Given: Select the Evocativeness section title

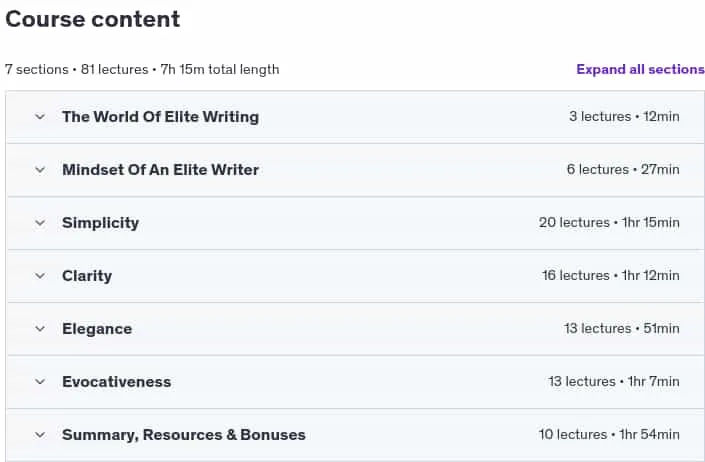Looking at the screenshot, I should tap(116, 382).
